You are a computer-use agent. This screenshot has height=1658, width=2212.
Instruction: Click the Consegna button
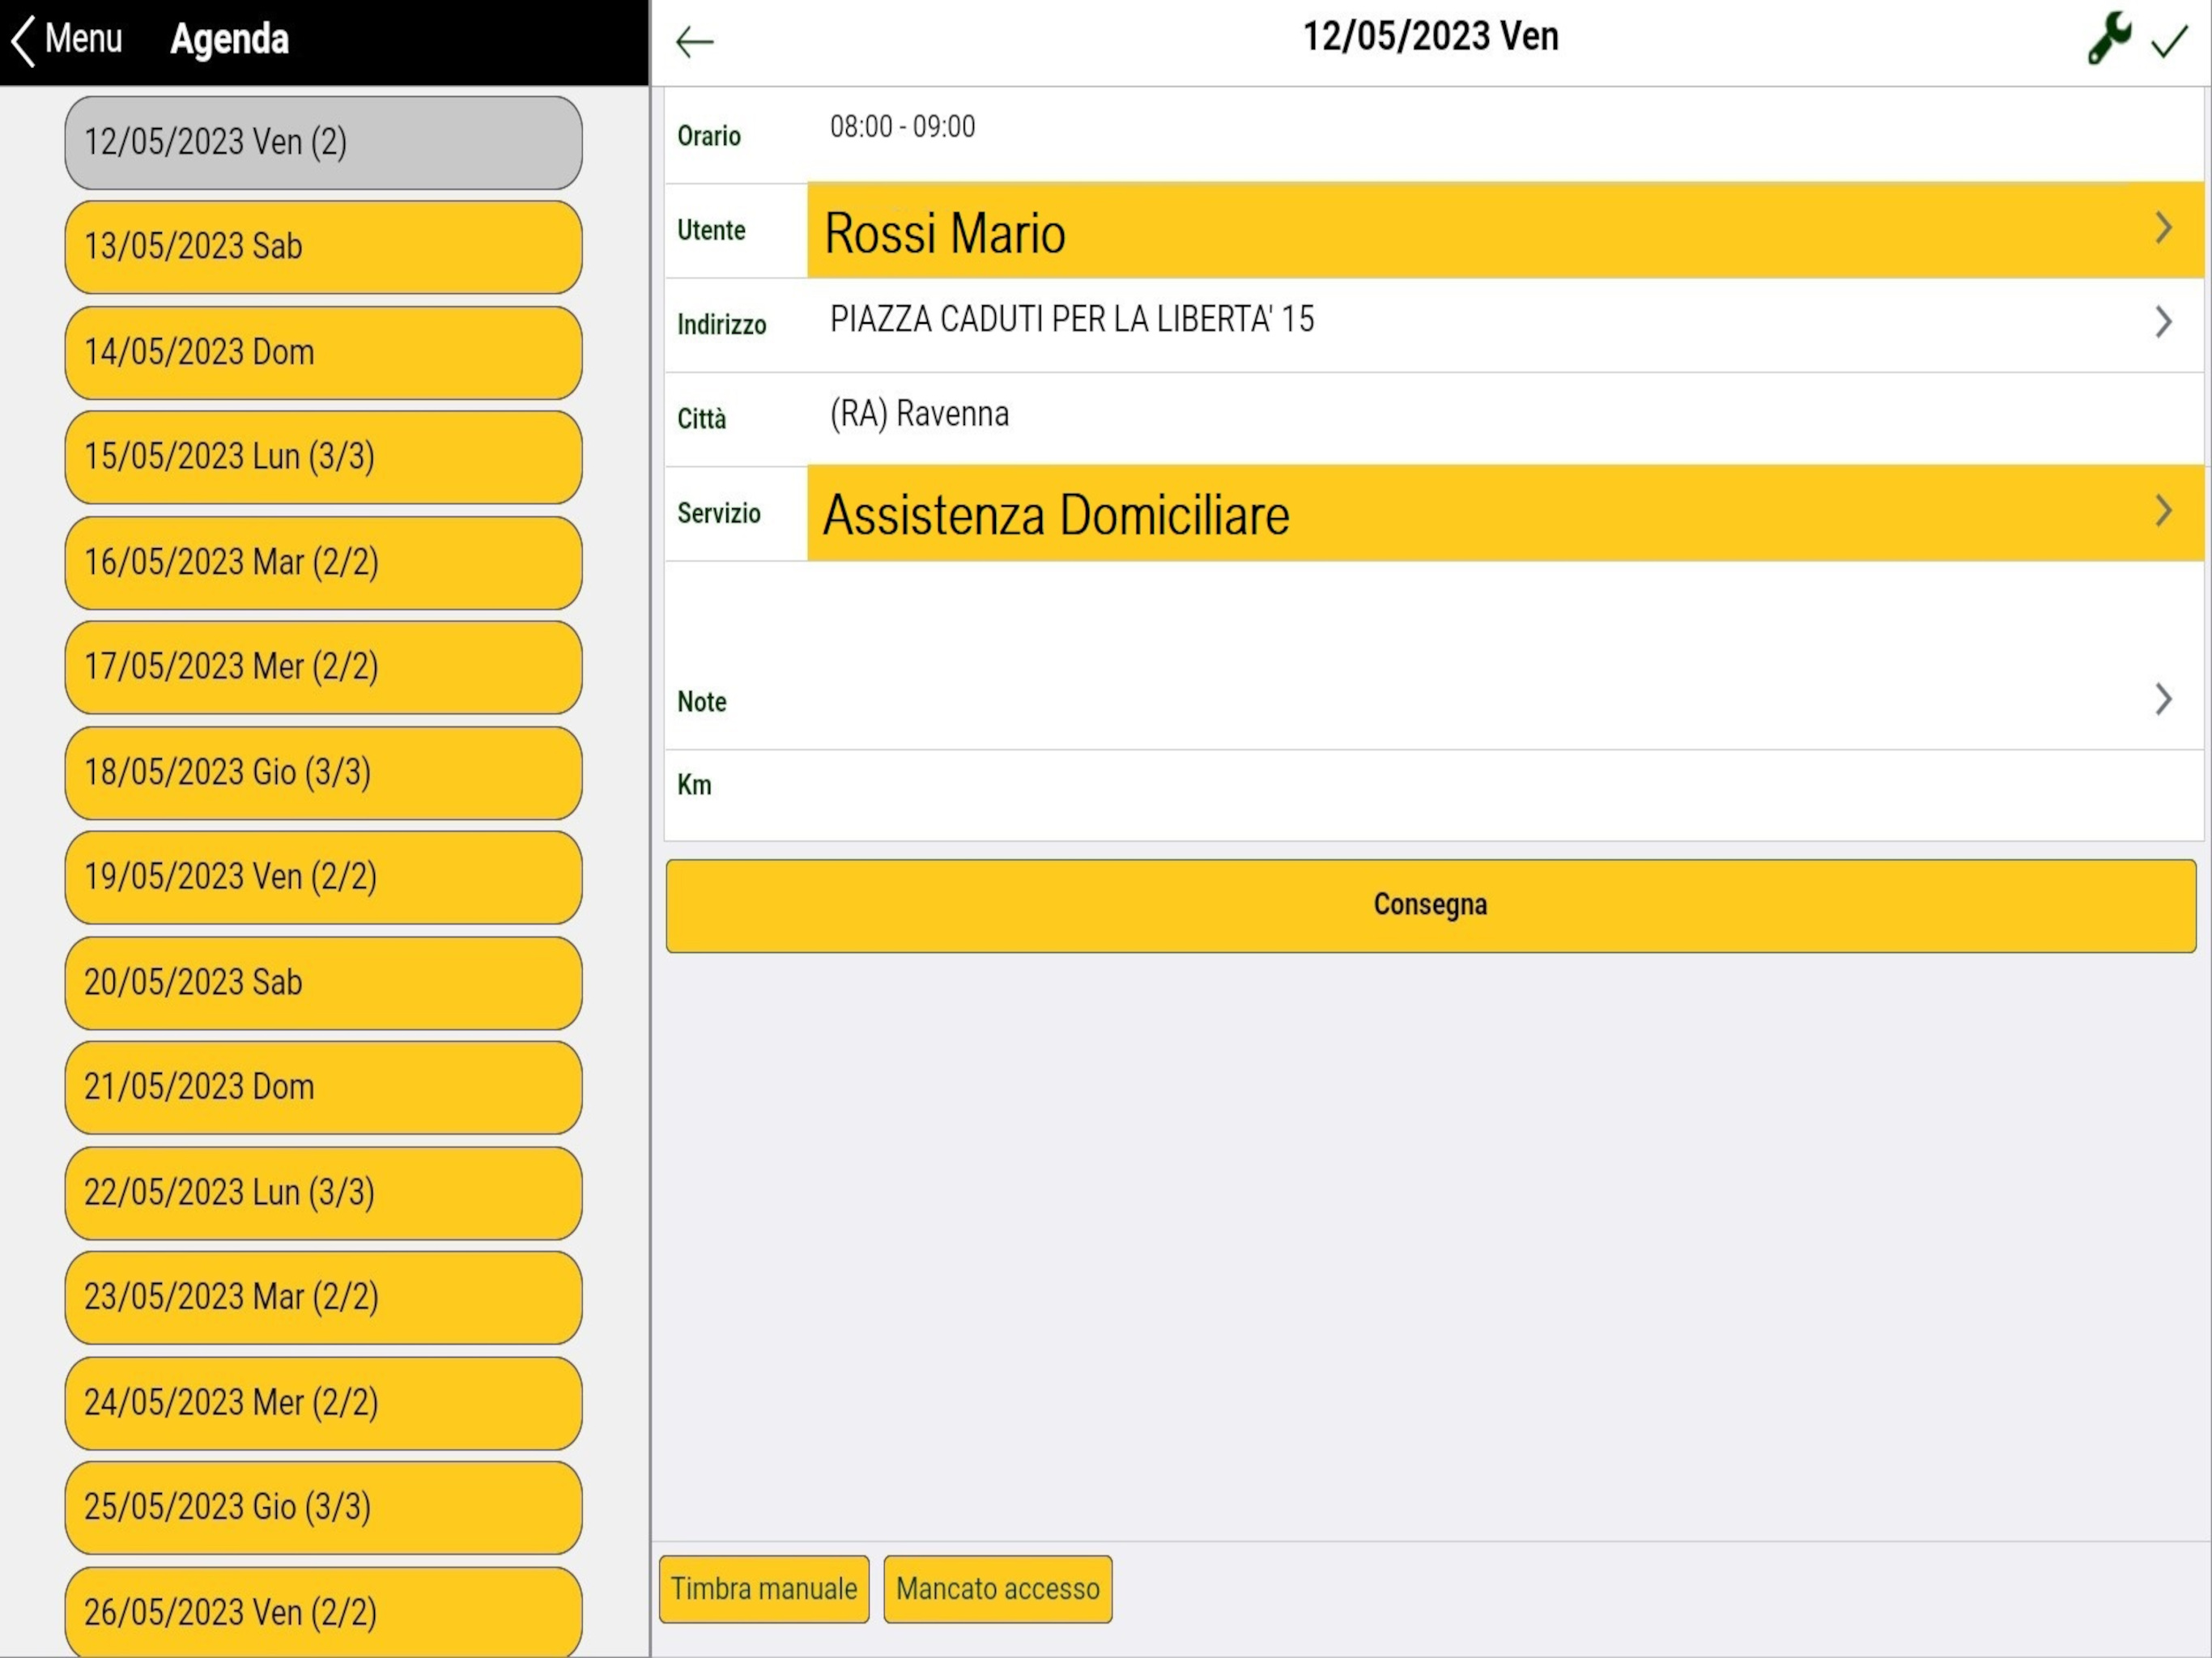click(1431, 905)
